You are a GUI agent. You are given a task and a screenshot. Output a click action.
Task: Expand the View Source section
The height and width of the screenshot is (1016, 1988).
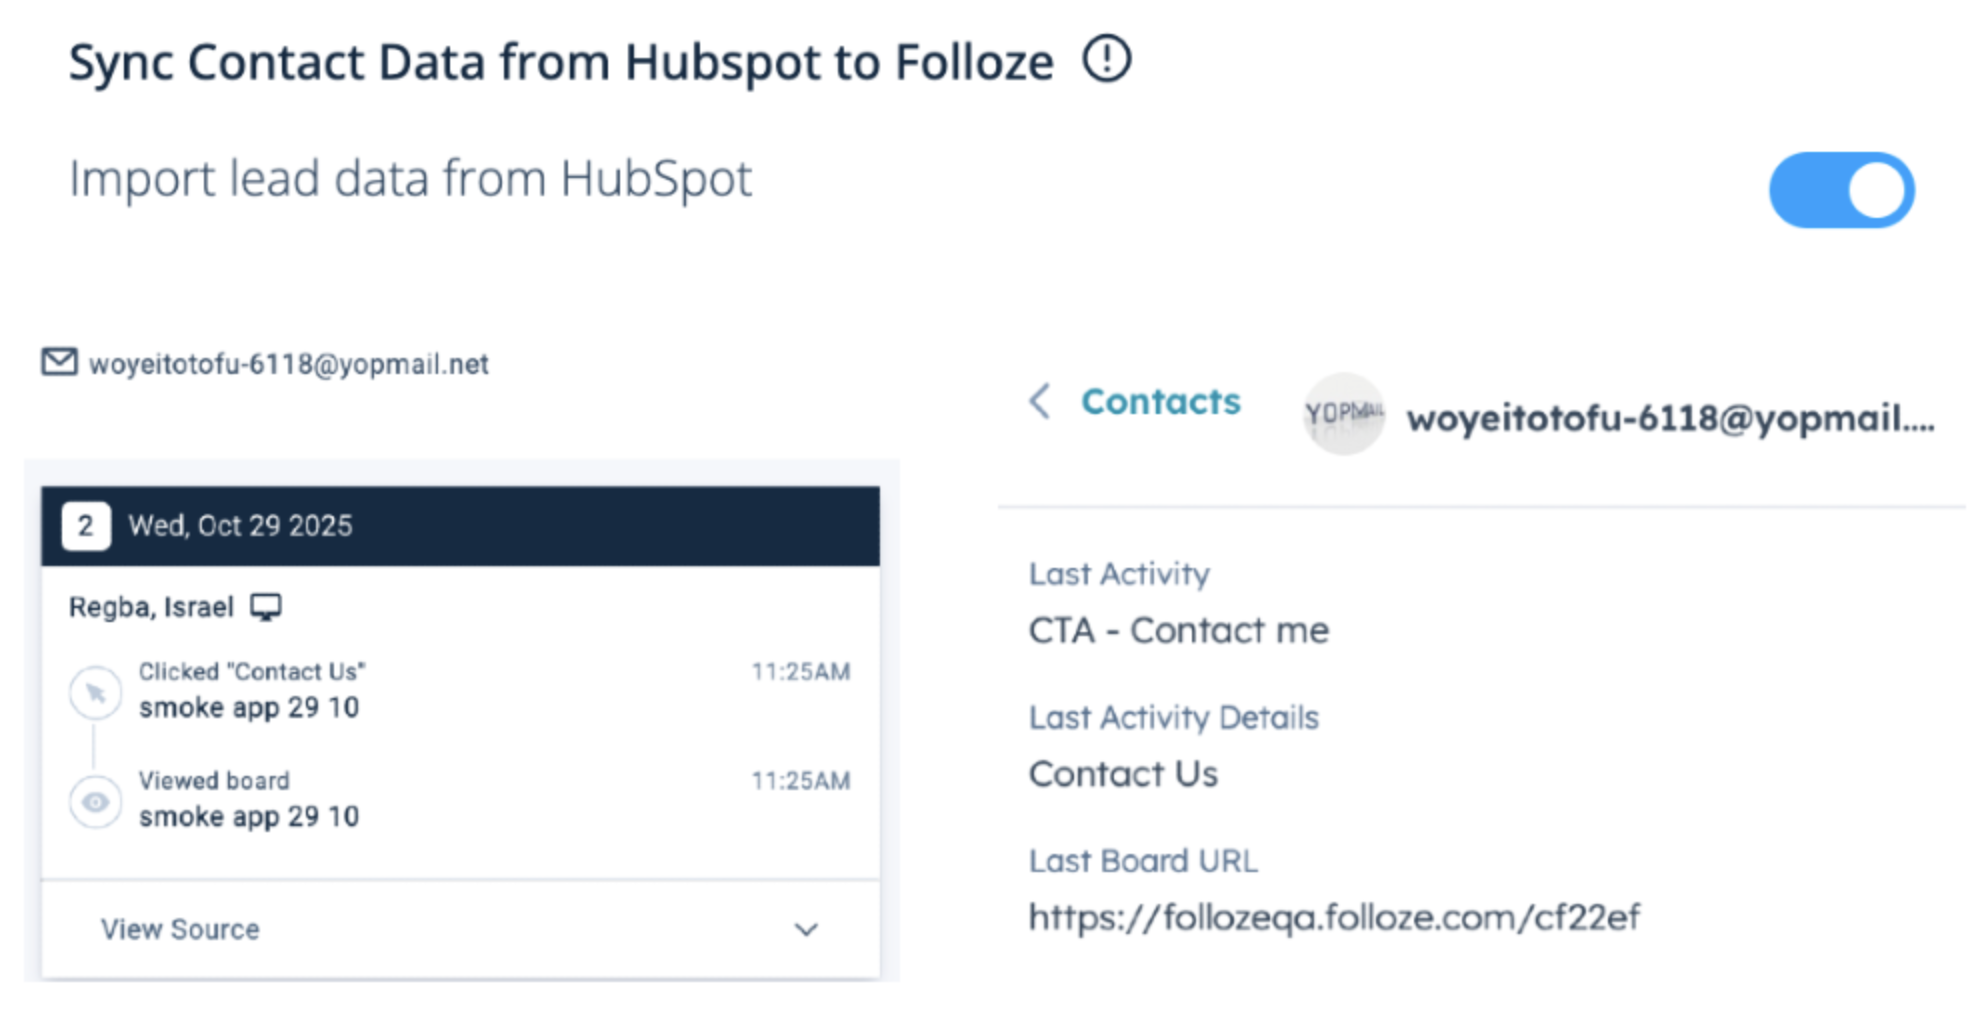pos(180,930)
